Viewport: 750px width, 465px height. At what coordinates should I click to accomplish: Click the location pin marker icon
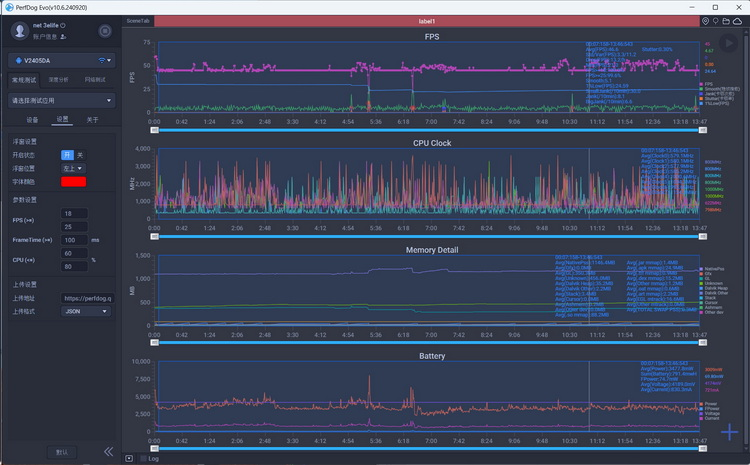click(705, 21)
